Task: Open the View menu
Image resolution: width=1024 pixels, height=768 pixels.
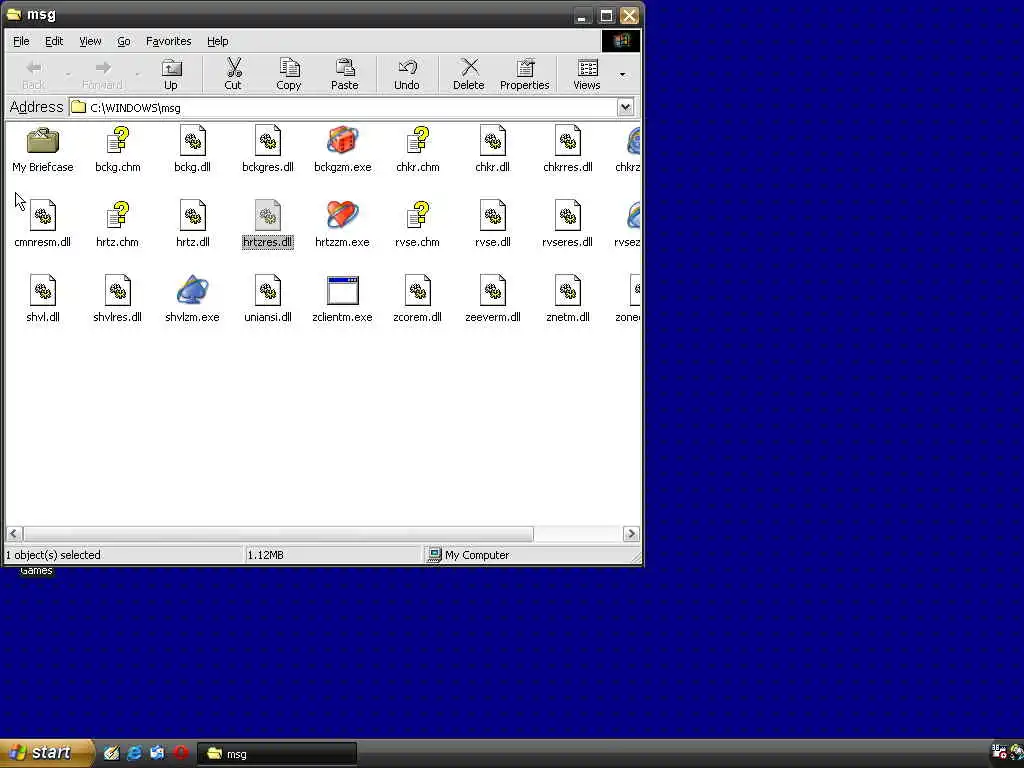Action: tap(90, 41)
